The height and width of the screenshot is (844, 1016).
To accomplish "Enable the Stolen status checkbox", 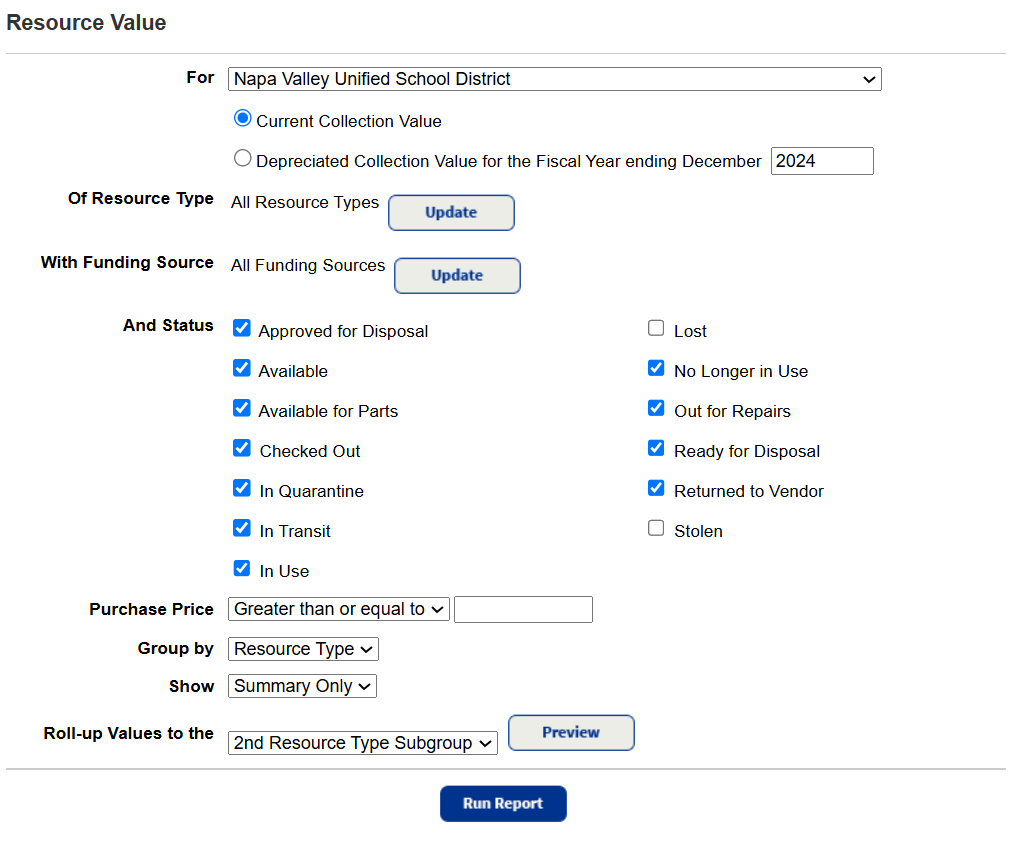I will point(656,527).
